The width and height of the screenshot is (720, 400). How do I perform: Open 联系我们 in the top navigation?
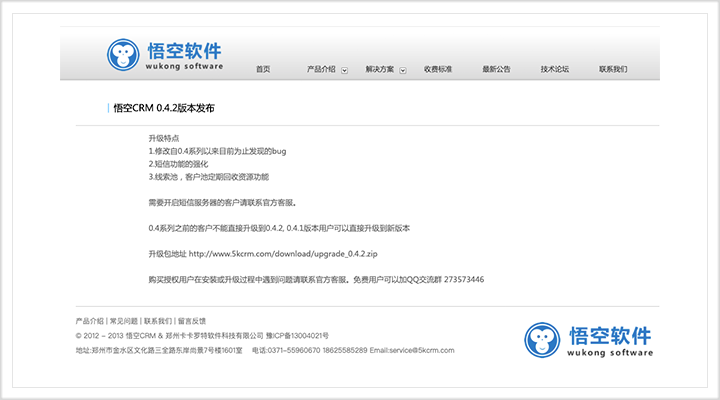(613, 69)
